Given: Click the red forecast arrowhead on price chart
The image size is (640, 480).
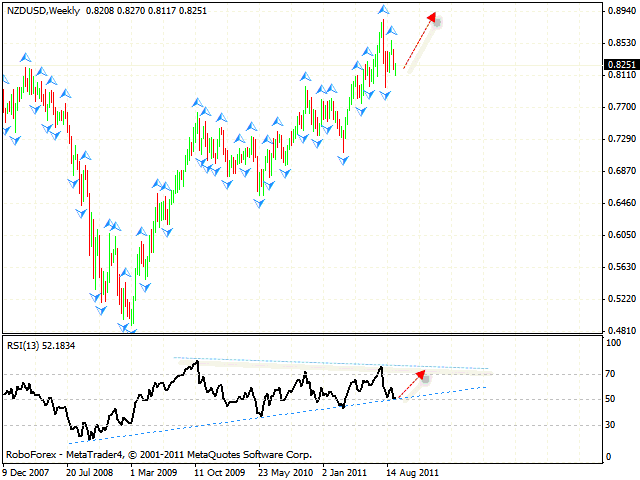Looking at the screenshot, I should 432,17.
